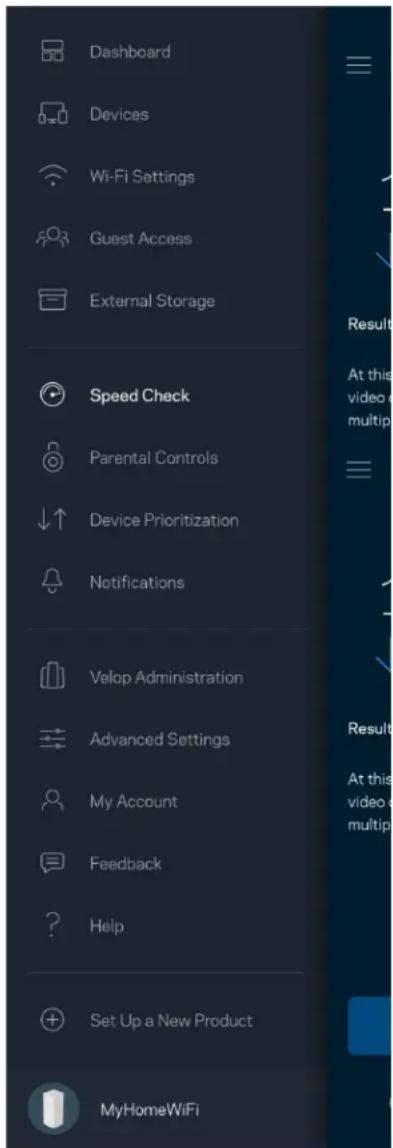
Task: Select the Devices icon in sidebar
Action: click(x=52, y=114)
